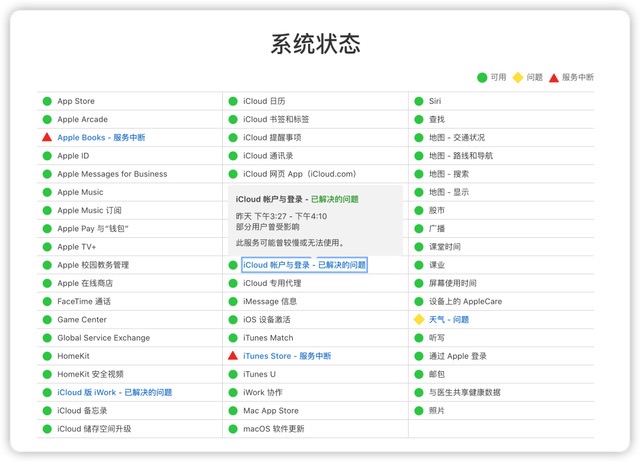Viewport: 640px width, 462px height.
Task: Click the green status dot for Siri
Action: click(x=419, y=101)
